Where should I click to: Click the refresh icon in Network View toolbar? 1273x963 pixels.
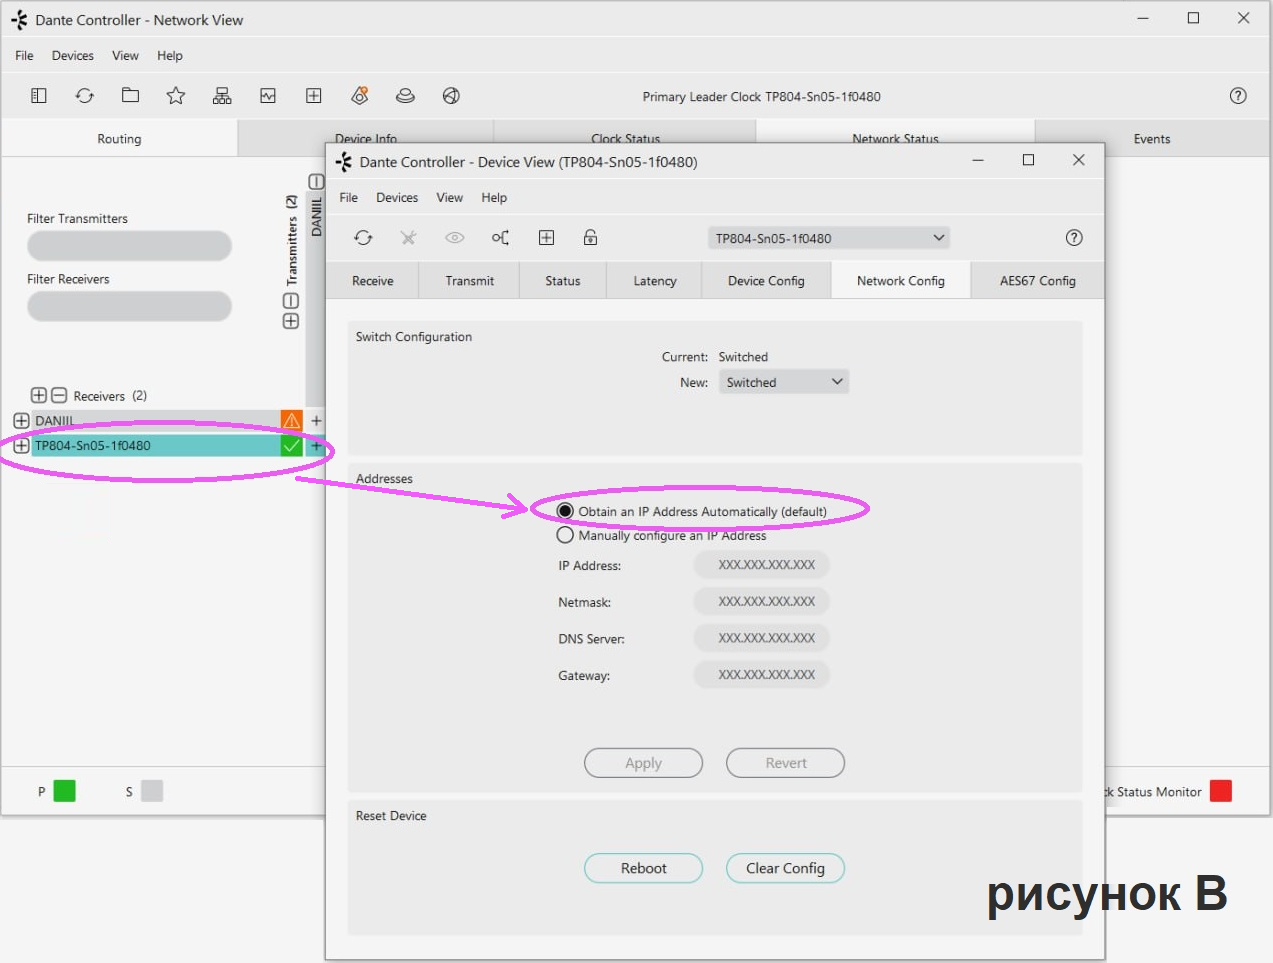click(85, 96)
